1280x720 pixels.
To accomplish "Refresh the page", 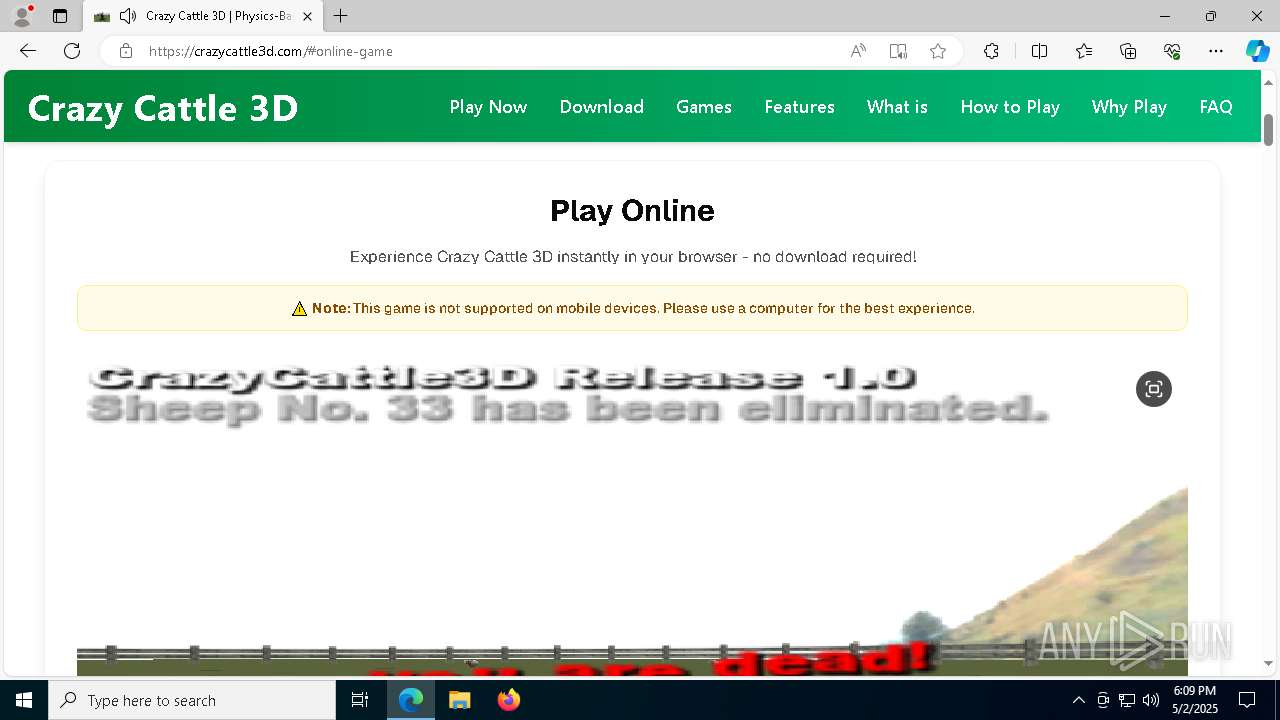I will click(72, 51).
